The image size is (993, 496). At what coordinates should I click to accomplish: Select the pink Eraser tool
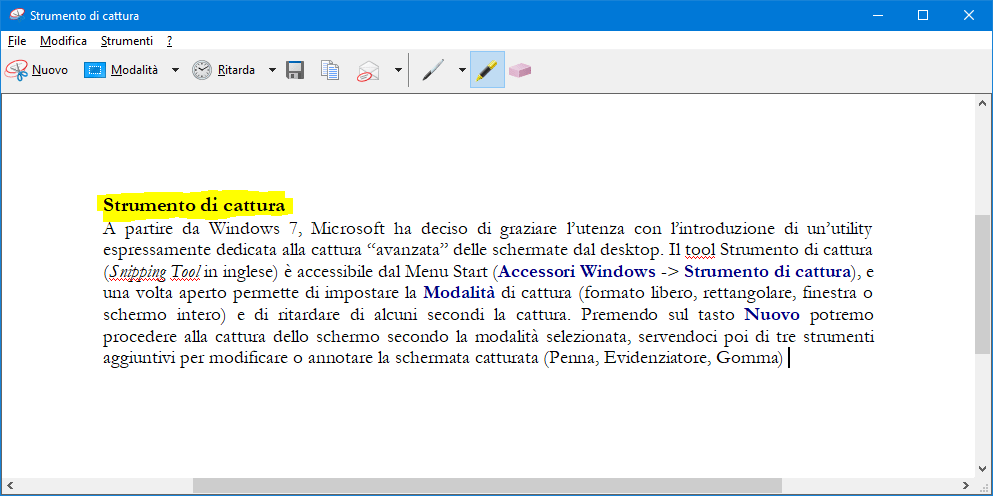[520, 70]
